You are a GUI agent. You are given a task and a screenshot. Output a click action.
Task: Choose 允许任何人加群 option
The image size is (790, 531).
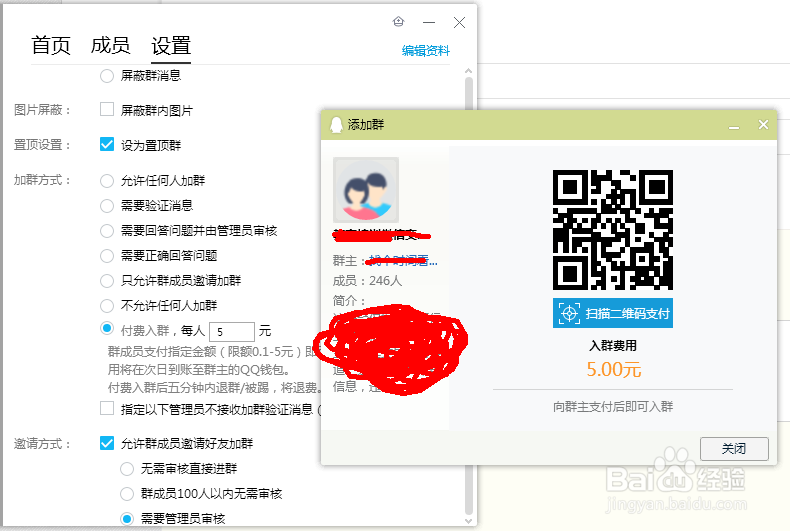[x=106, y=180]
